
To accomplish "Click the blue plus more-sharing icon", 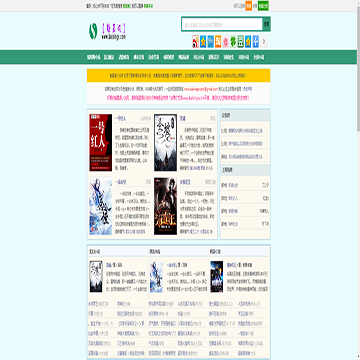I will (256, 41).
